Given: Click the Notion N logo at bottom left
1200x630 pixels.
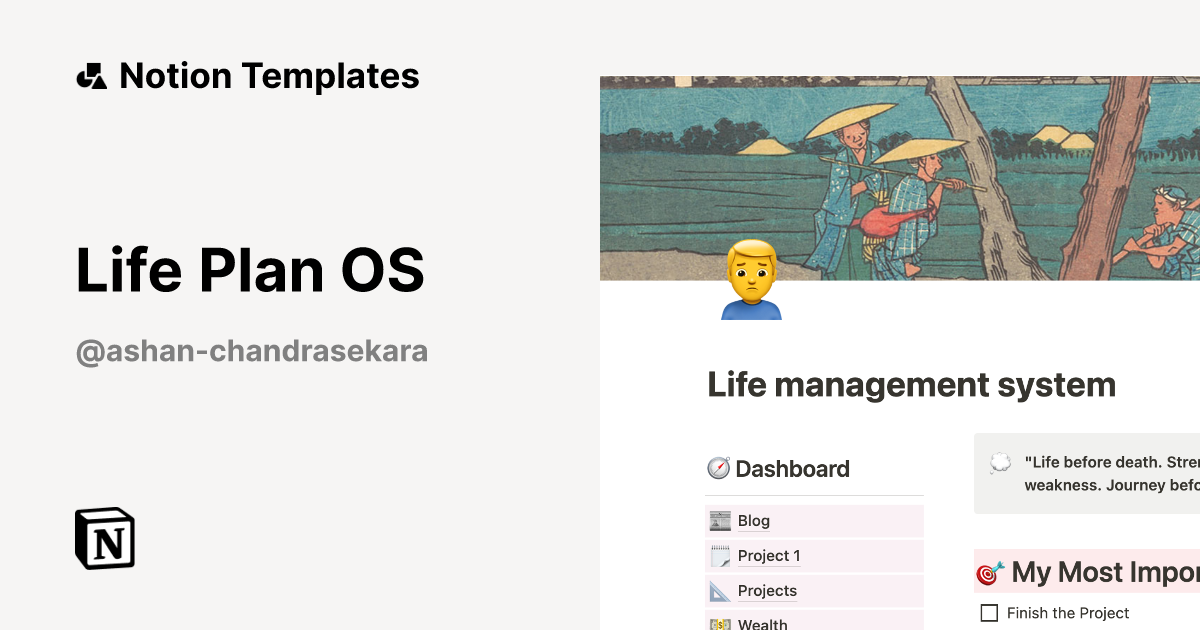Looking at the screenshot, I should (103, 538).
